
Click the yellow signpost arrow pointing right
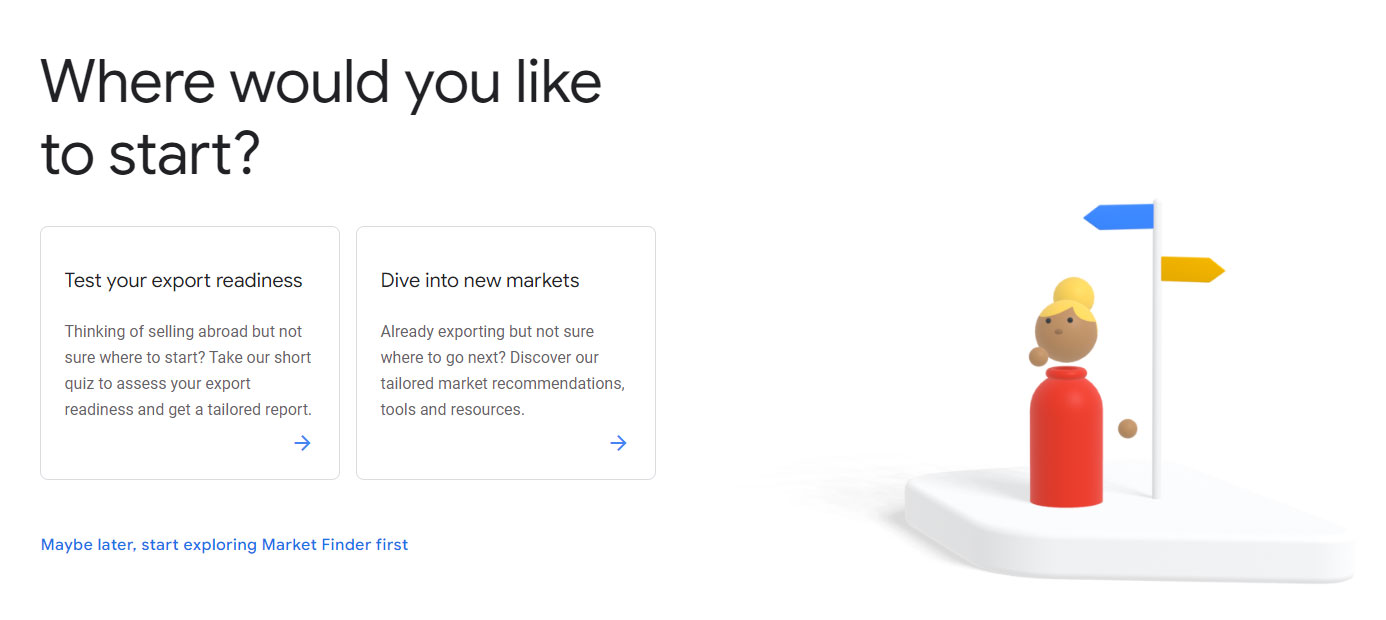point(1191,269)
